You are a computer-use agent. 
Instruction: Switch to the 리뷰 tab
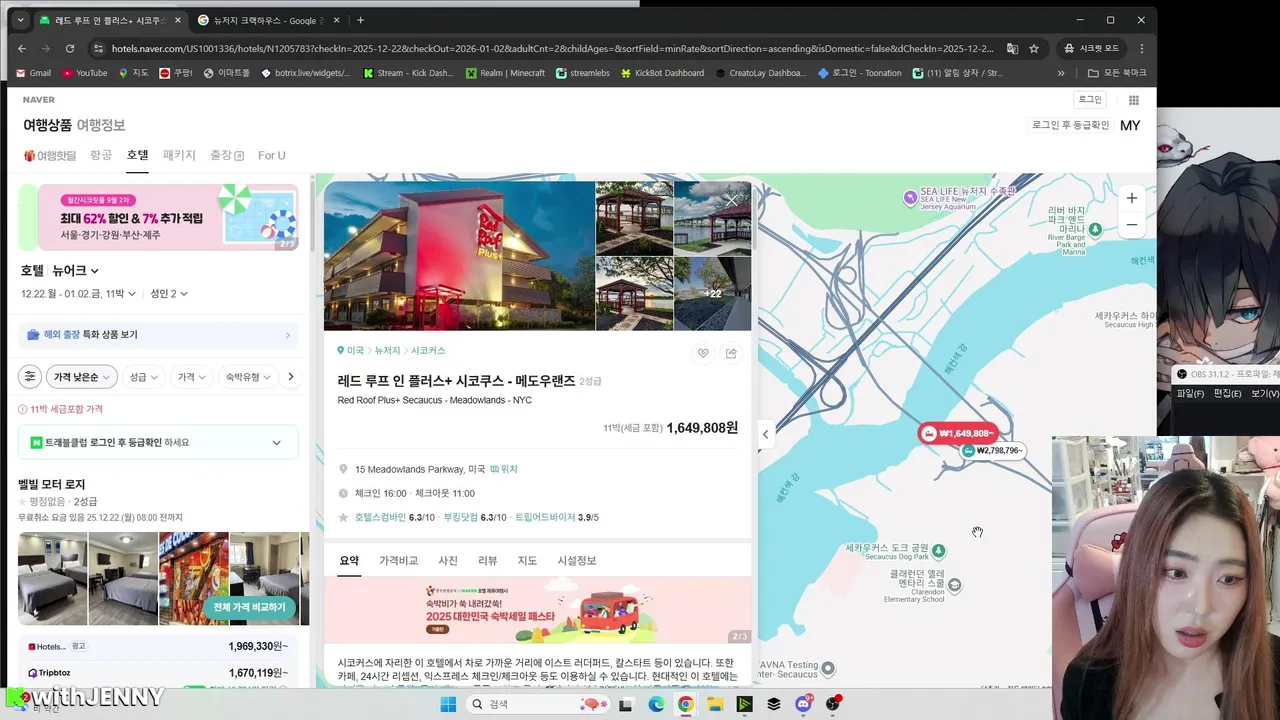pos(487,560)
